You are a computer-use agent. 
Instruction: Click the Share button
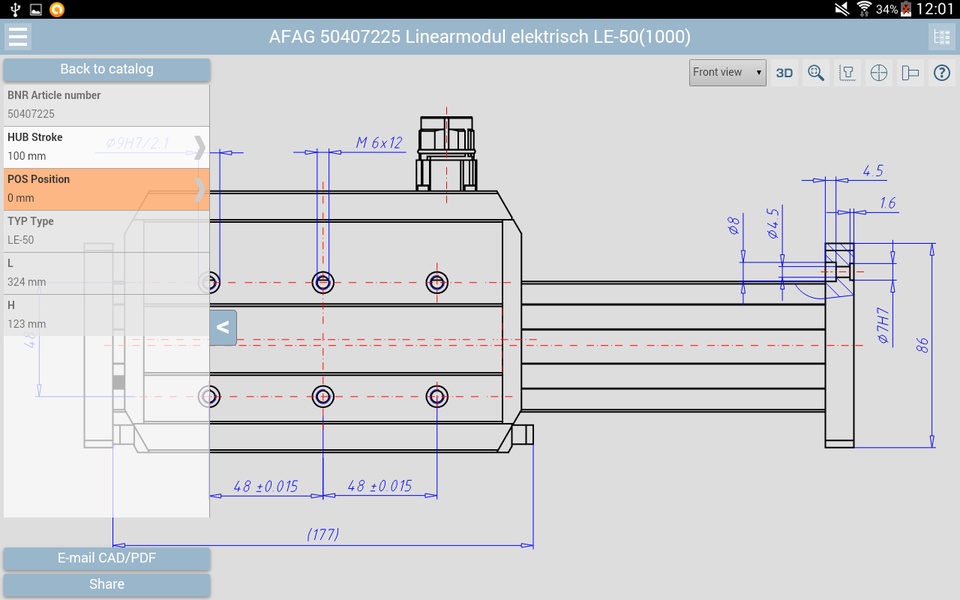(x=107, y=585)
